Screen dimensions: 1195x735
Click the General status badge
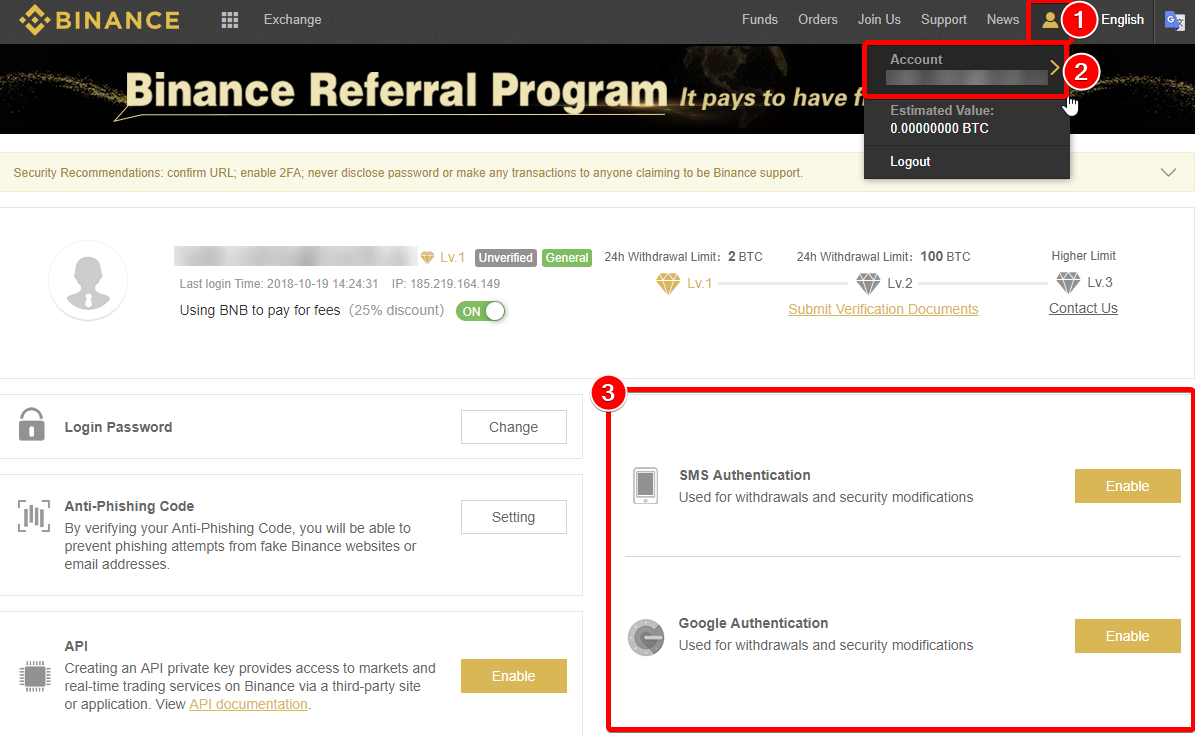click(x=567, y=258)
